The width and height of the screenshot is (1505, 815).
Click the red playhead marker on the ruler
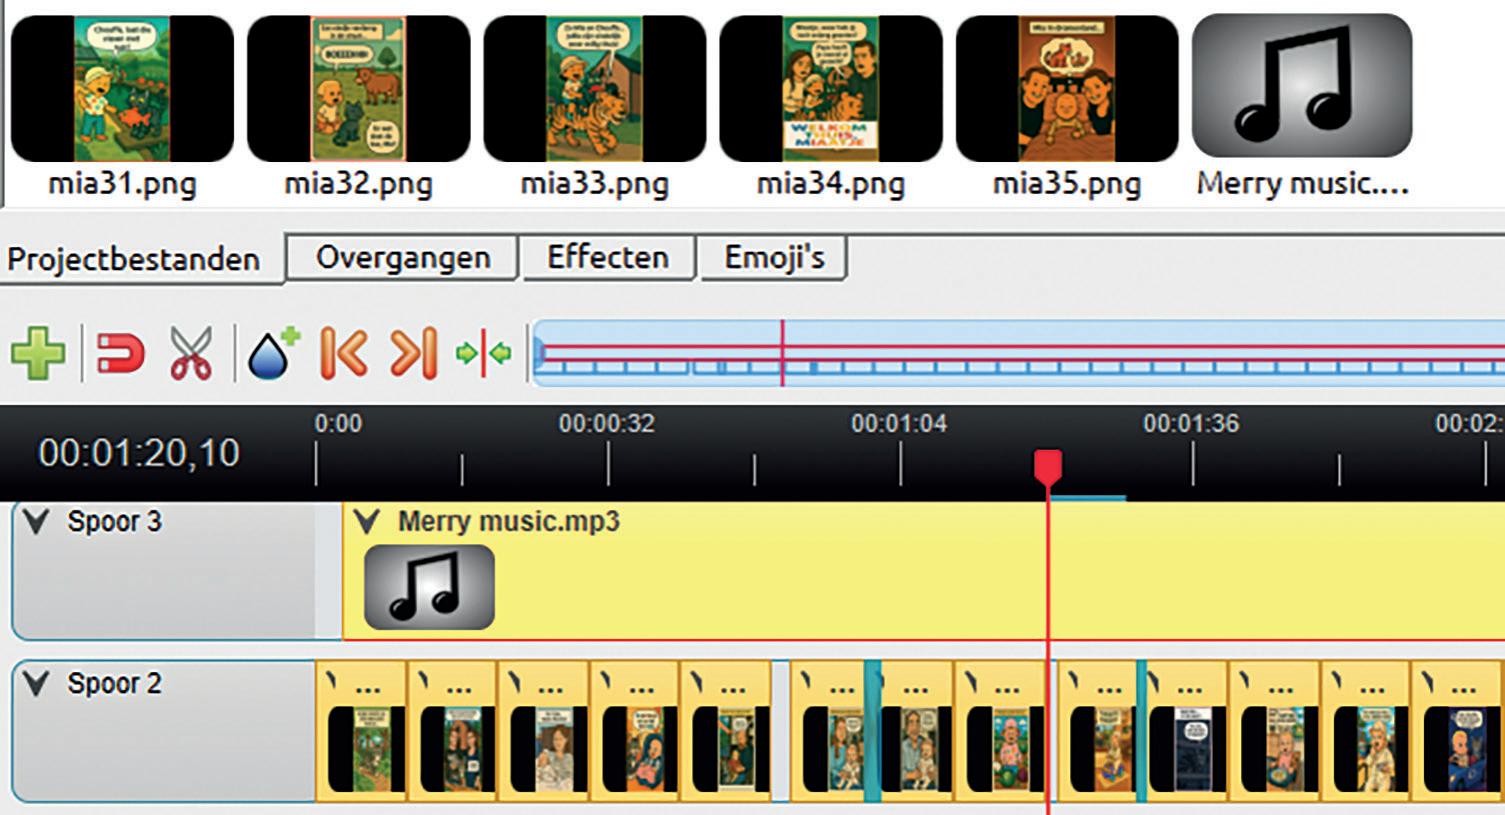click(1048, 466)
